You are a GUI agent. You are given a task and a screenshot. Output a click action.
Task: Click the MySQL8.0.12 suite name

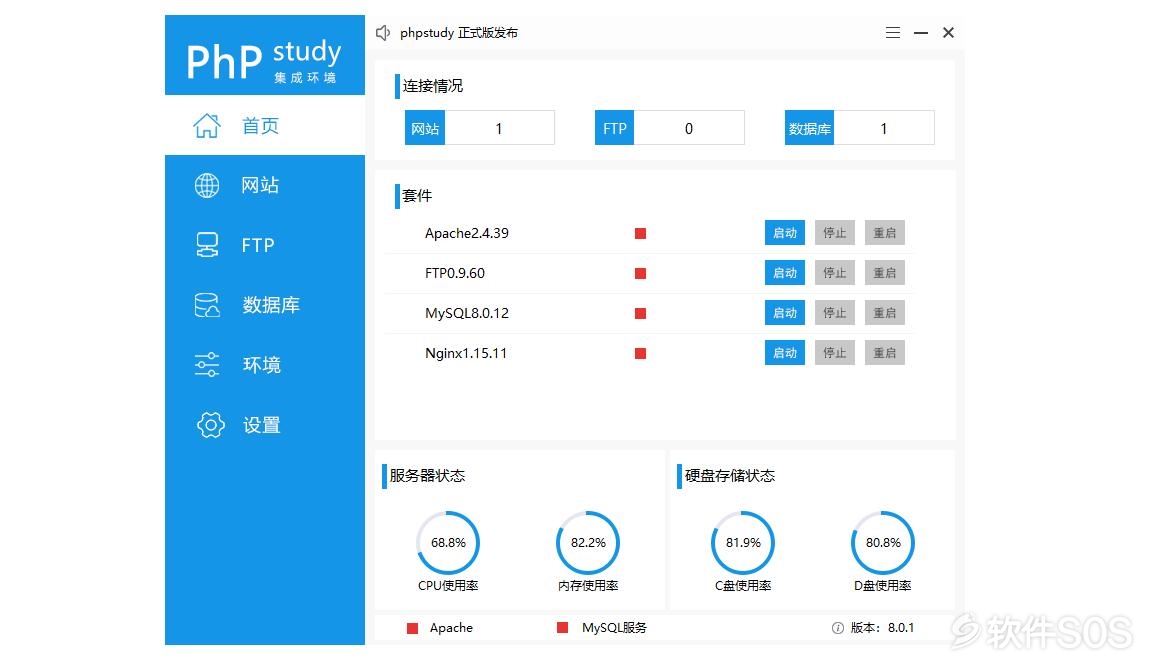click(x=467, y=313)
